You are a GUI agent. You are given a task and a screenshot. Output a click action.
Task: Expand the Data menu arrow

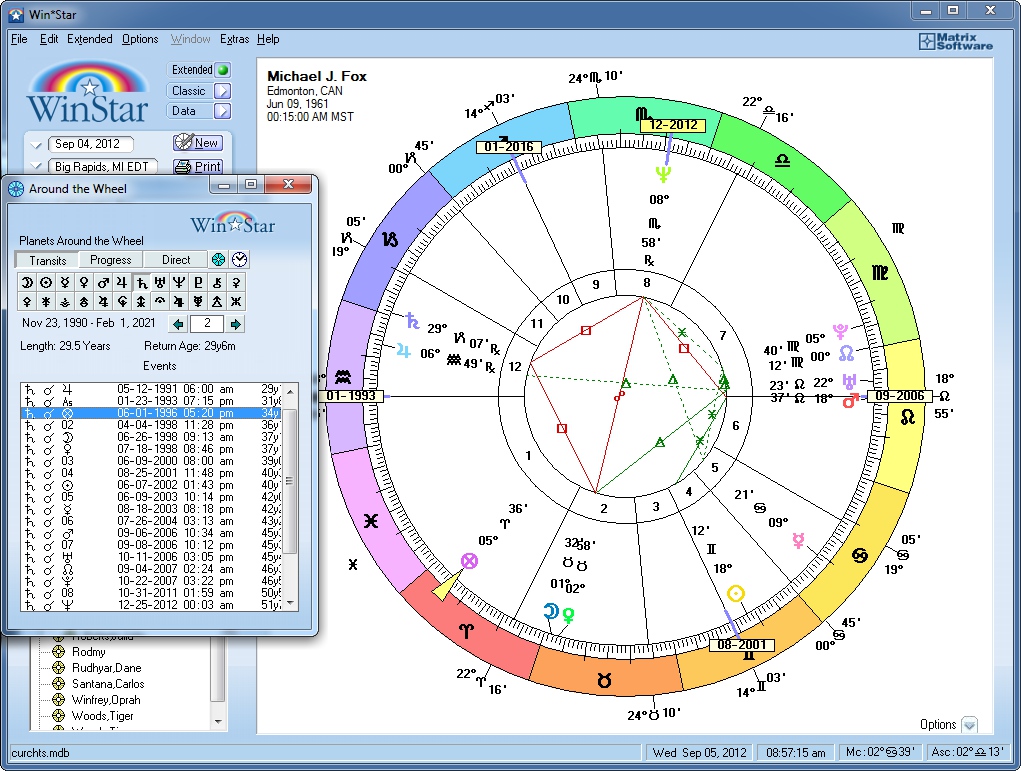(x=222, y=111)
